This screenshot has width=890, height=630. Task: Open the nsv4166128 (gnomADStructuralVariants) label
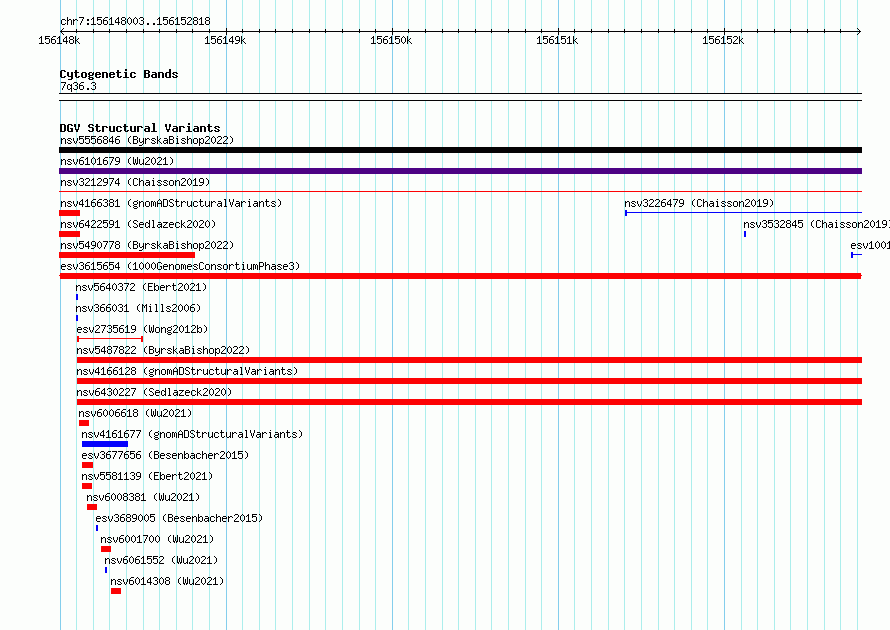187,371
